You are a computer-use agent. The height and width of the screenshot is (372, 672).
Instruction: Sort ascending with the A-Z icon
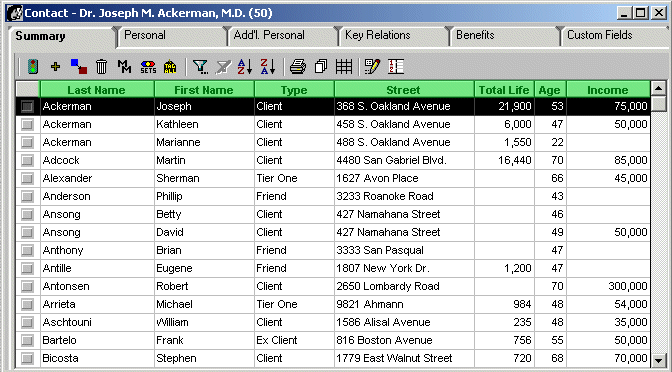245,66
